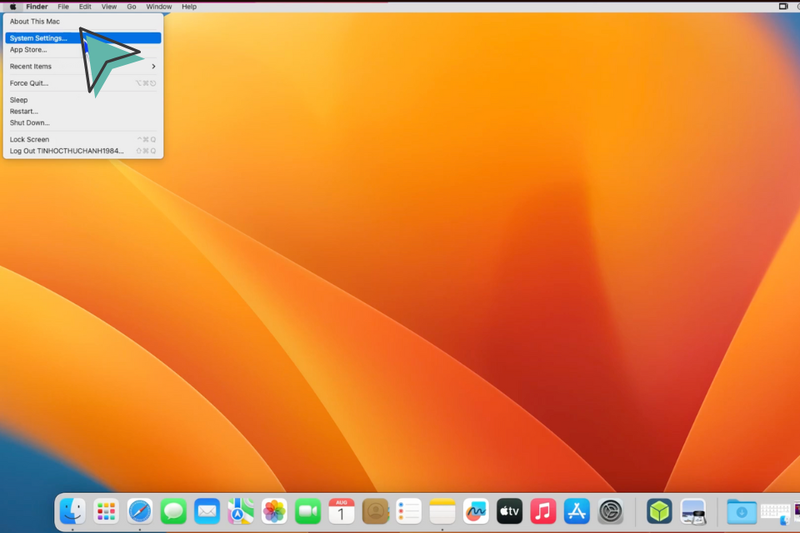
Task: Choose Lock Screen from Apple menu
Action: pyautogui.click(x=83, y=139)
